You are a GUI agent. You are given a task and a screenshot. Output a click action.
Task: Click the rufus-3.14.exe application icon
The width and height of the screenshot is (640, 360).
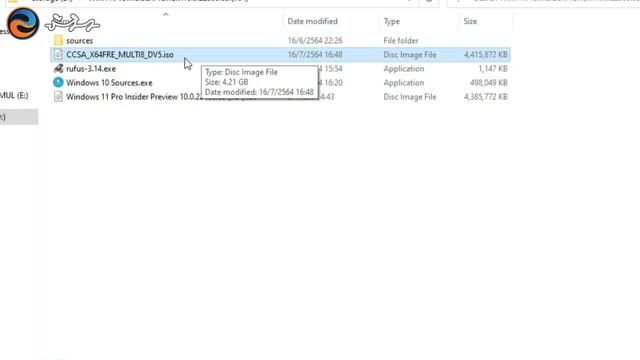click(x=58, y=69)
